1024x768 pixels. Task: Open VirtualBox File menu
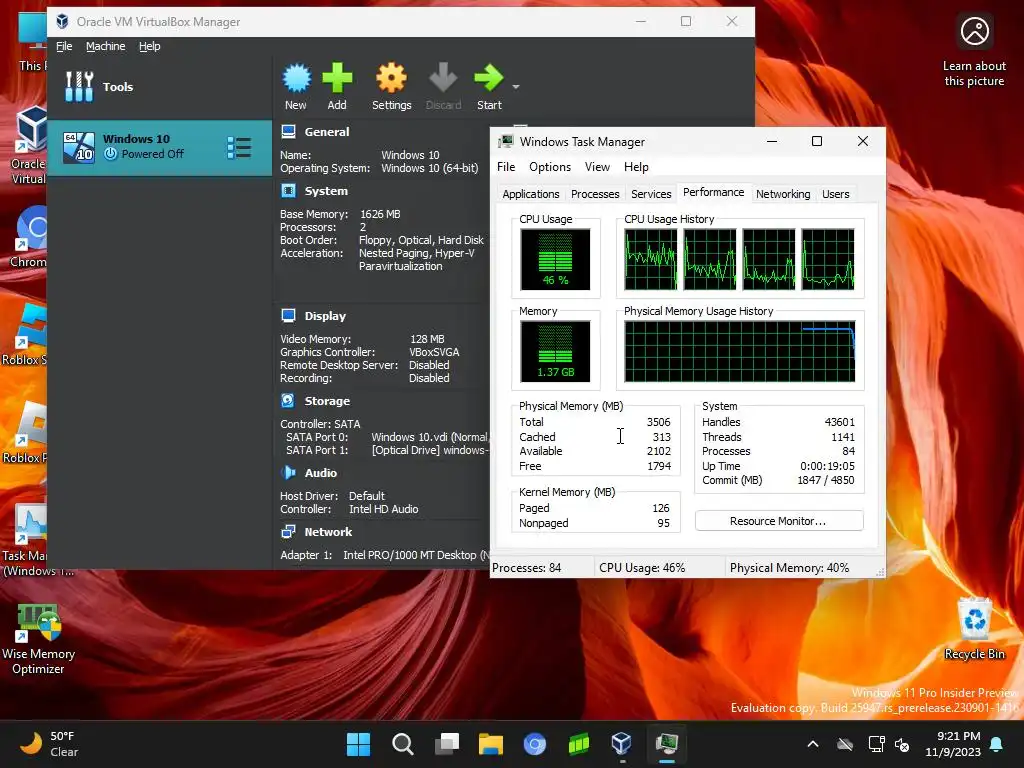[x=64, y=46]
